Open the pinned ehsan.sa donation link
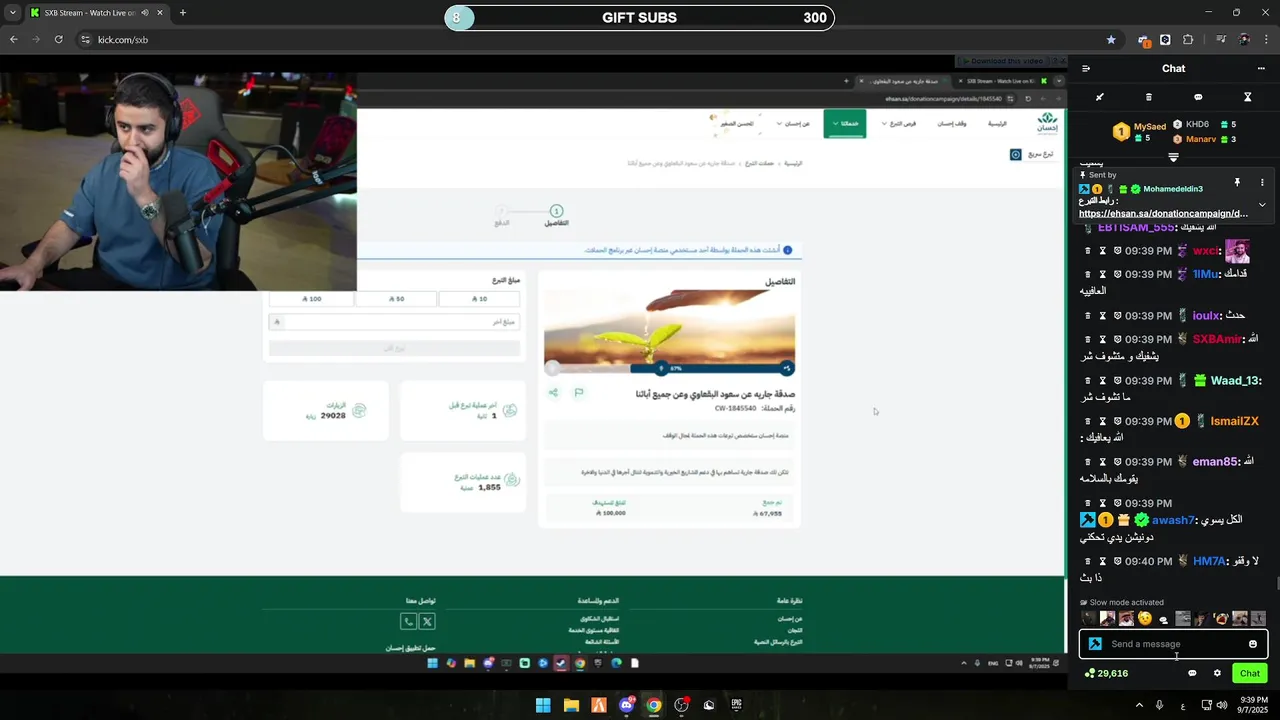The height and width of the screenshot is (720, 1280). click(x=1163, y=213)
